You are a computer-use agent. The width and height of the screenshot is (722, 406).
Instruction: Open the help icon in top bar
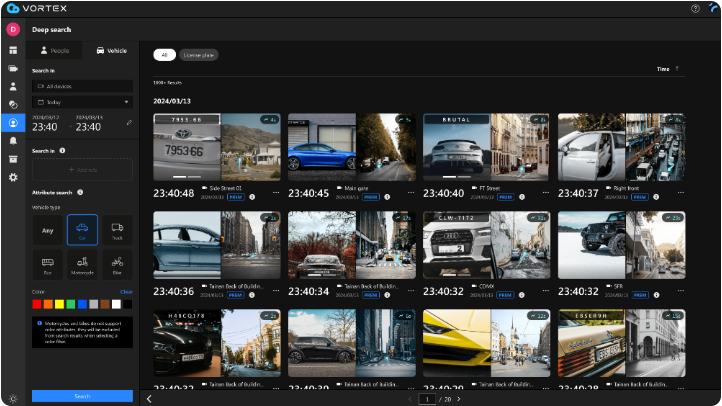pos(696,8)
